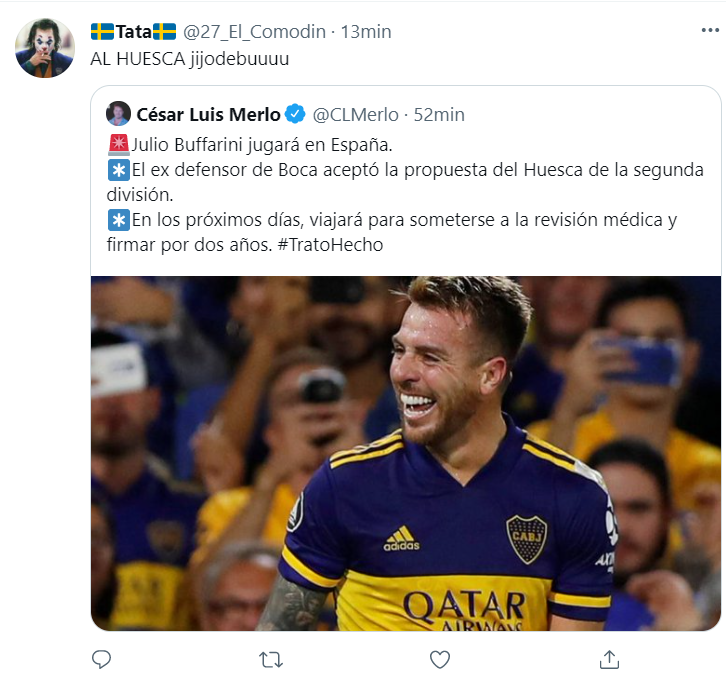The height and width of the screenshot is (684, 726).
Task: Open the Tata display name profile
Action: click(133, 32)
